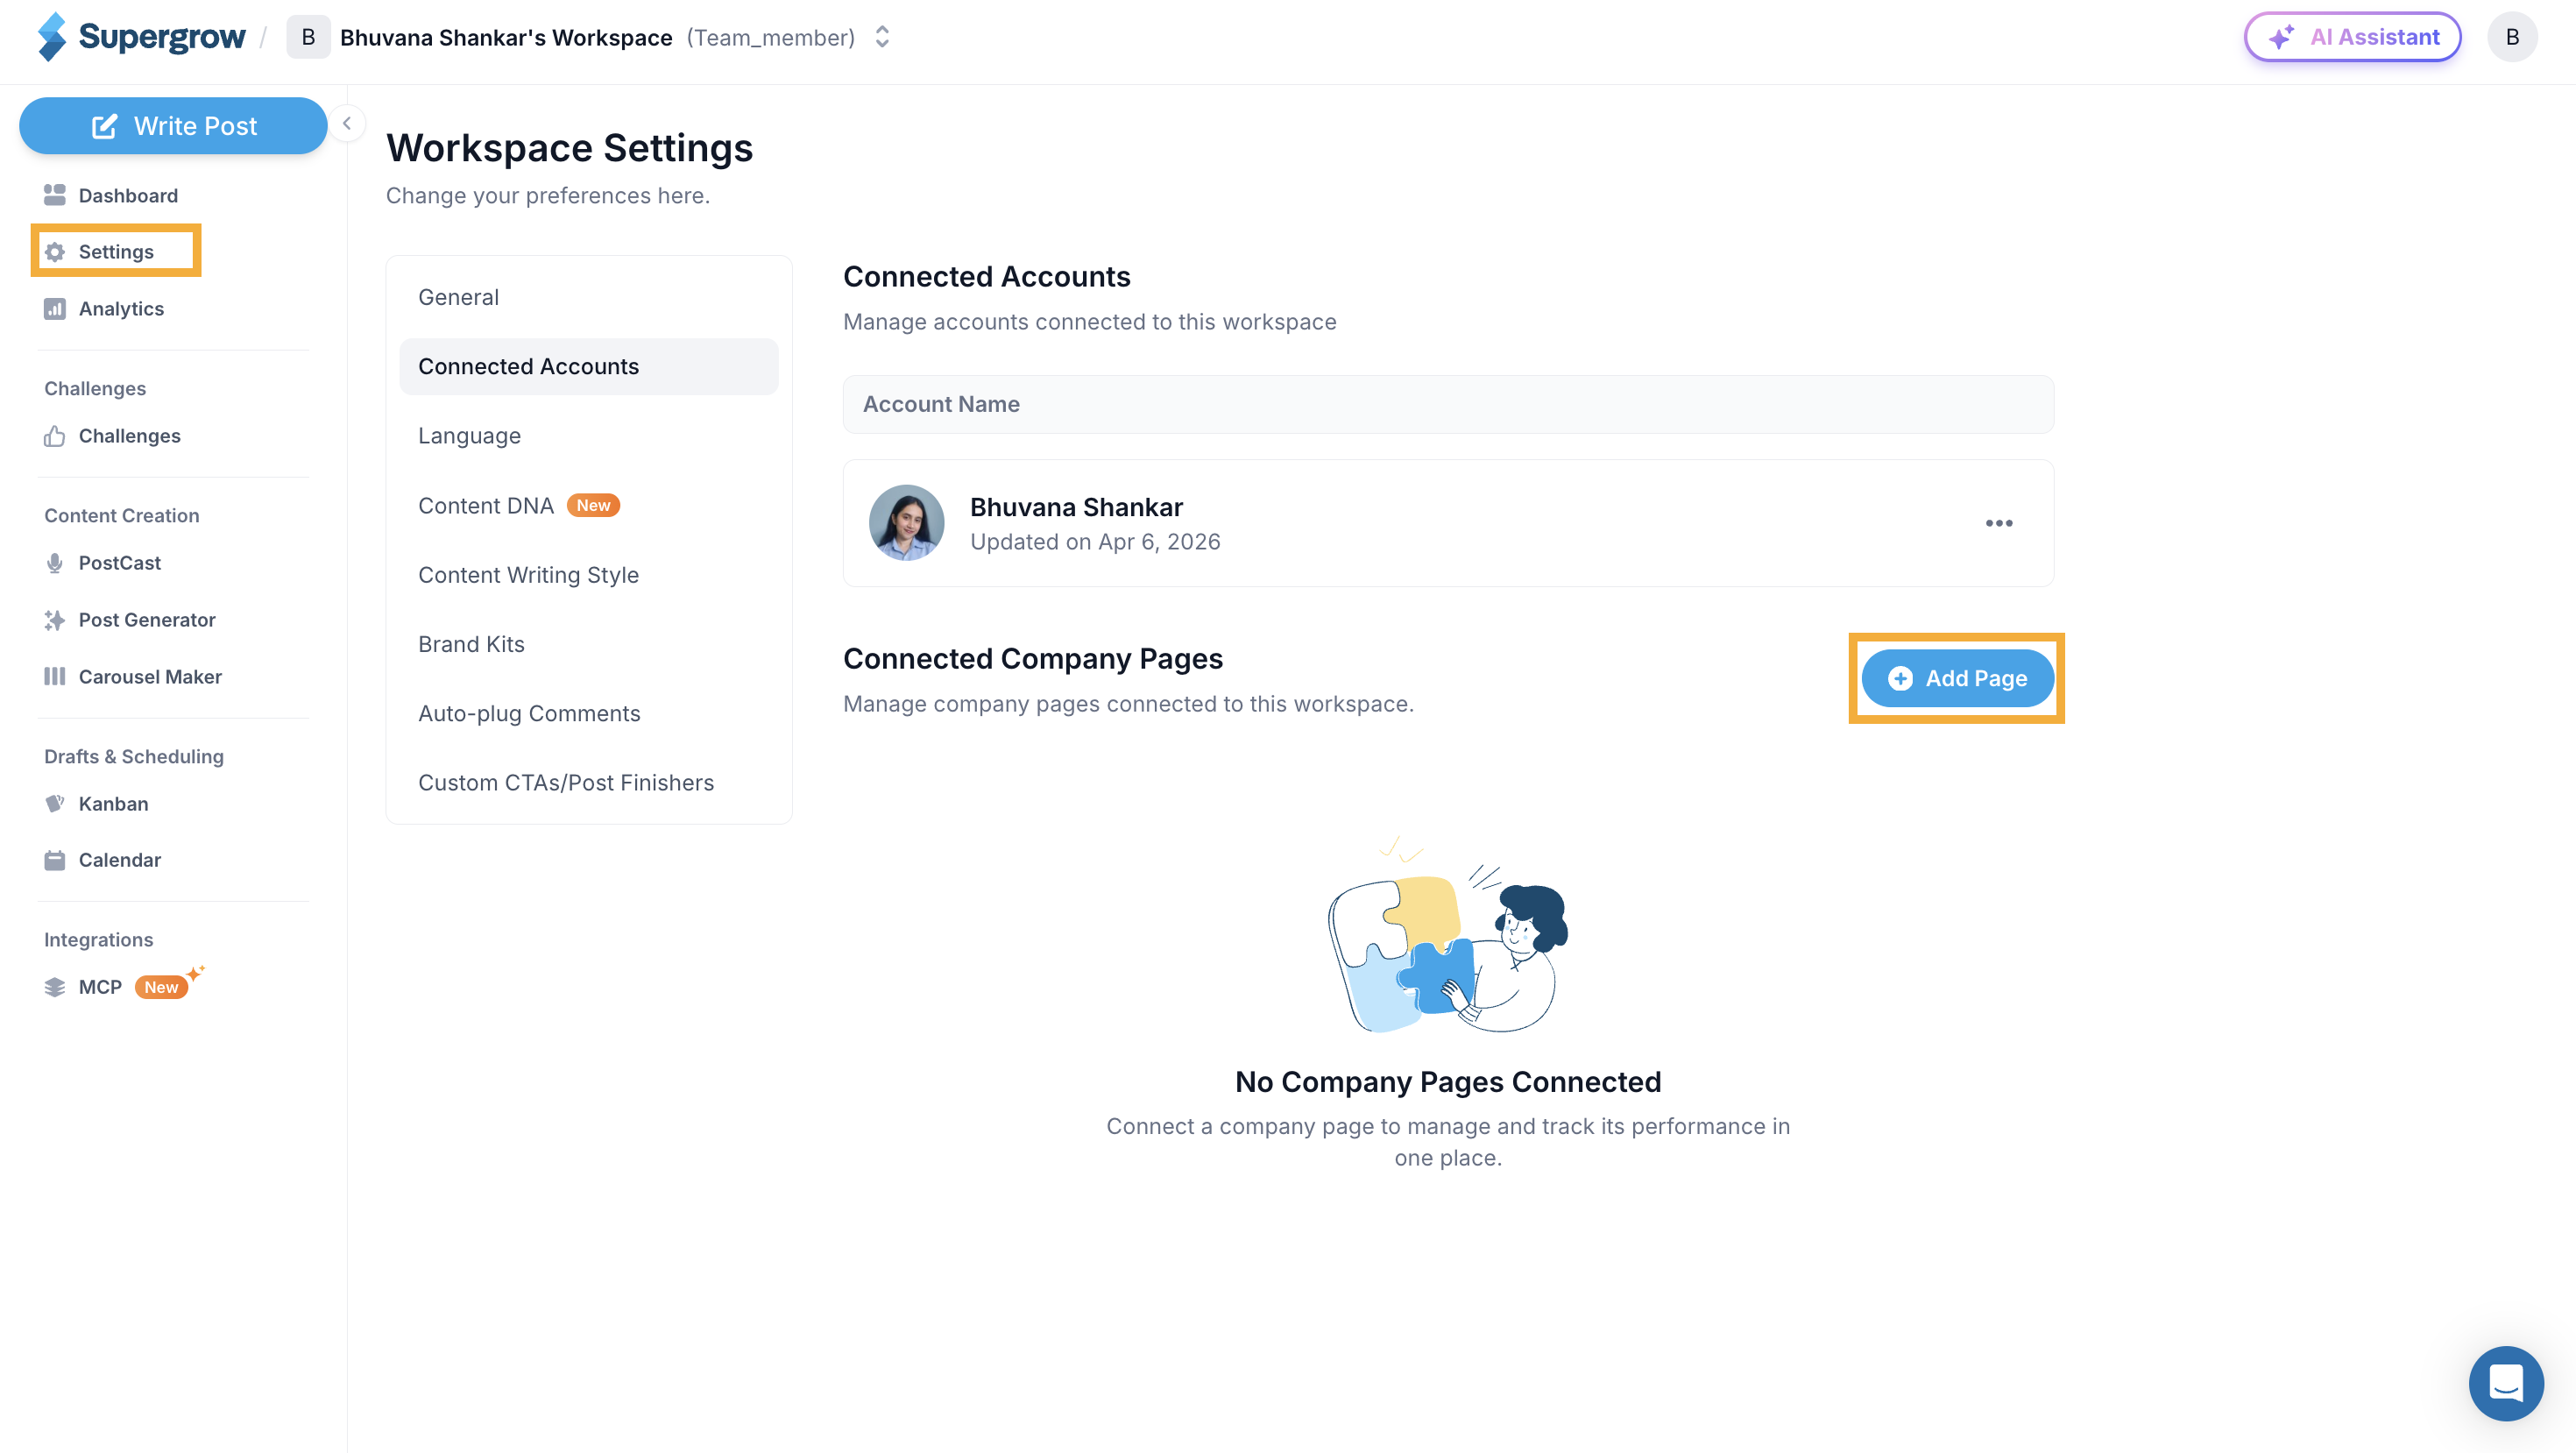Collapse the left sidebar

[x=347, y=124]
